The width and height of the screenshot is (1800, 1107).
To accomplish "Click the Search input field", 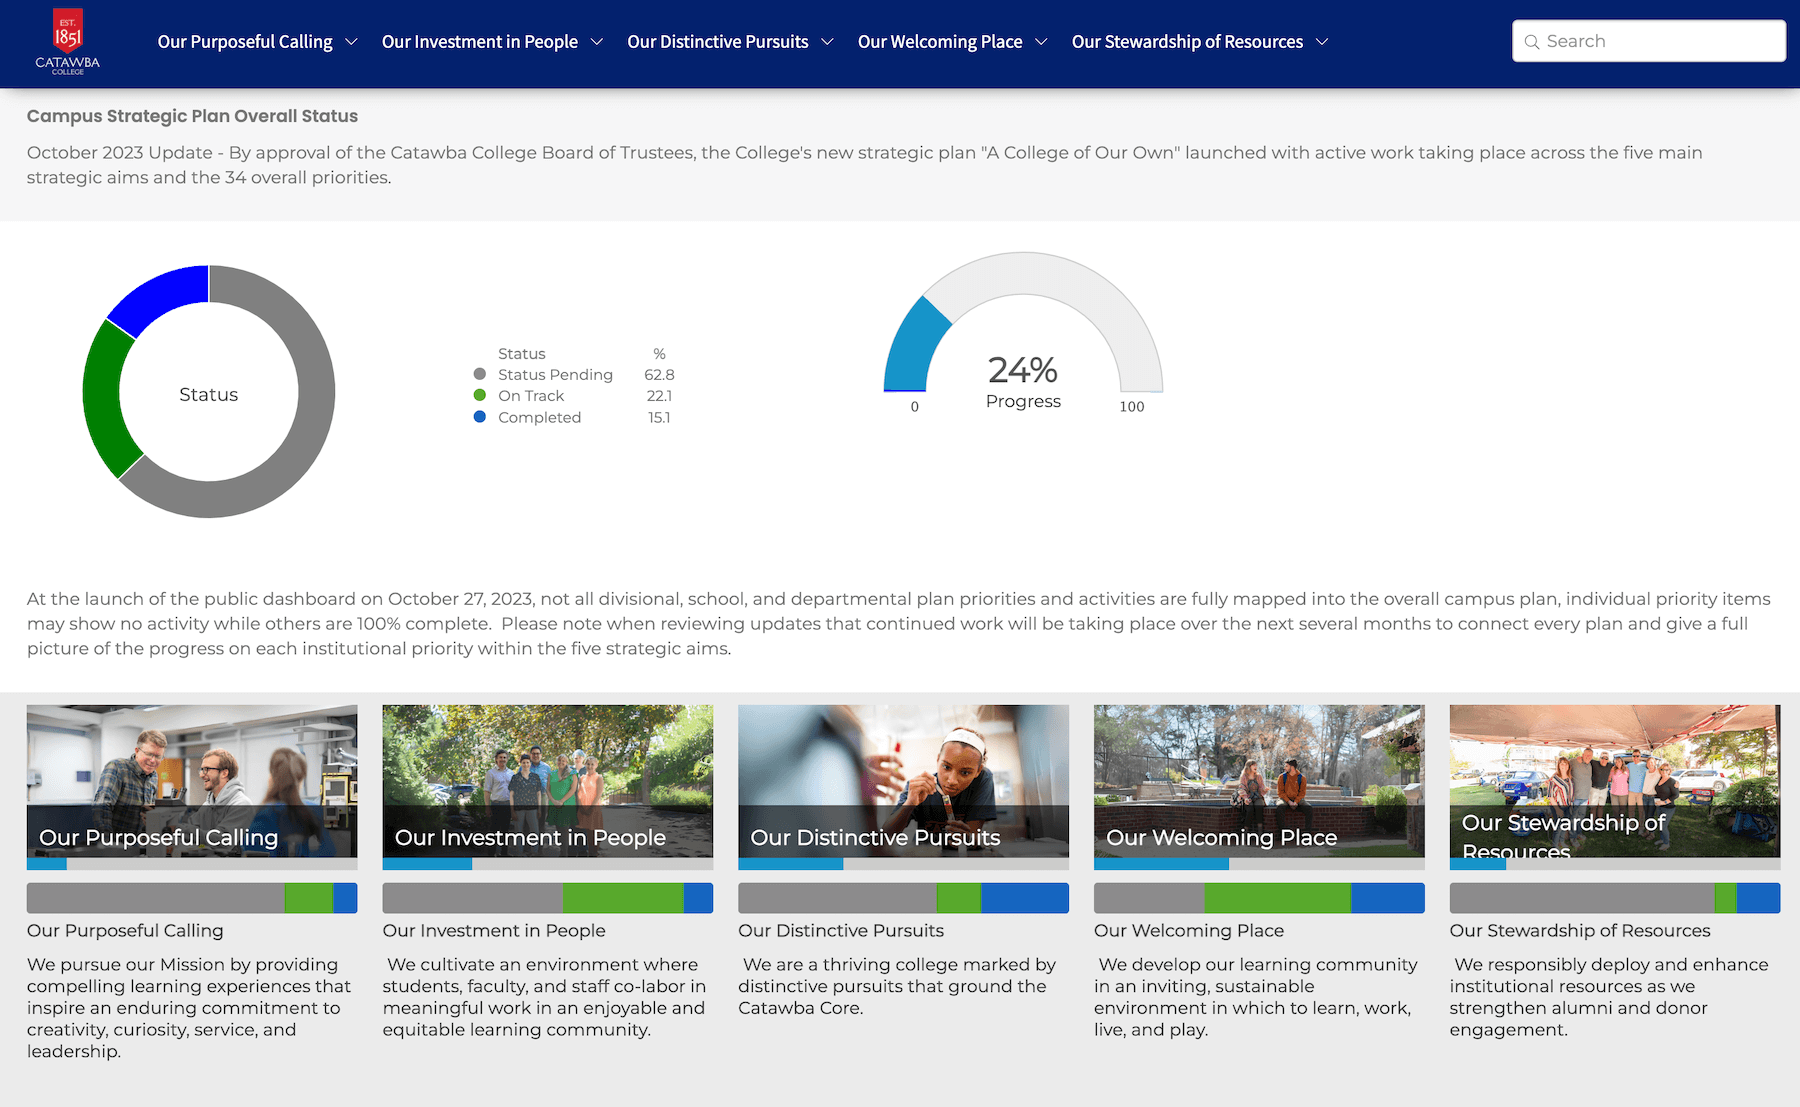I will [1648, 41].
